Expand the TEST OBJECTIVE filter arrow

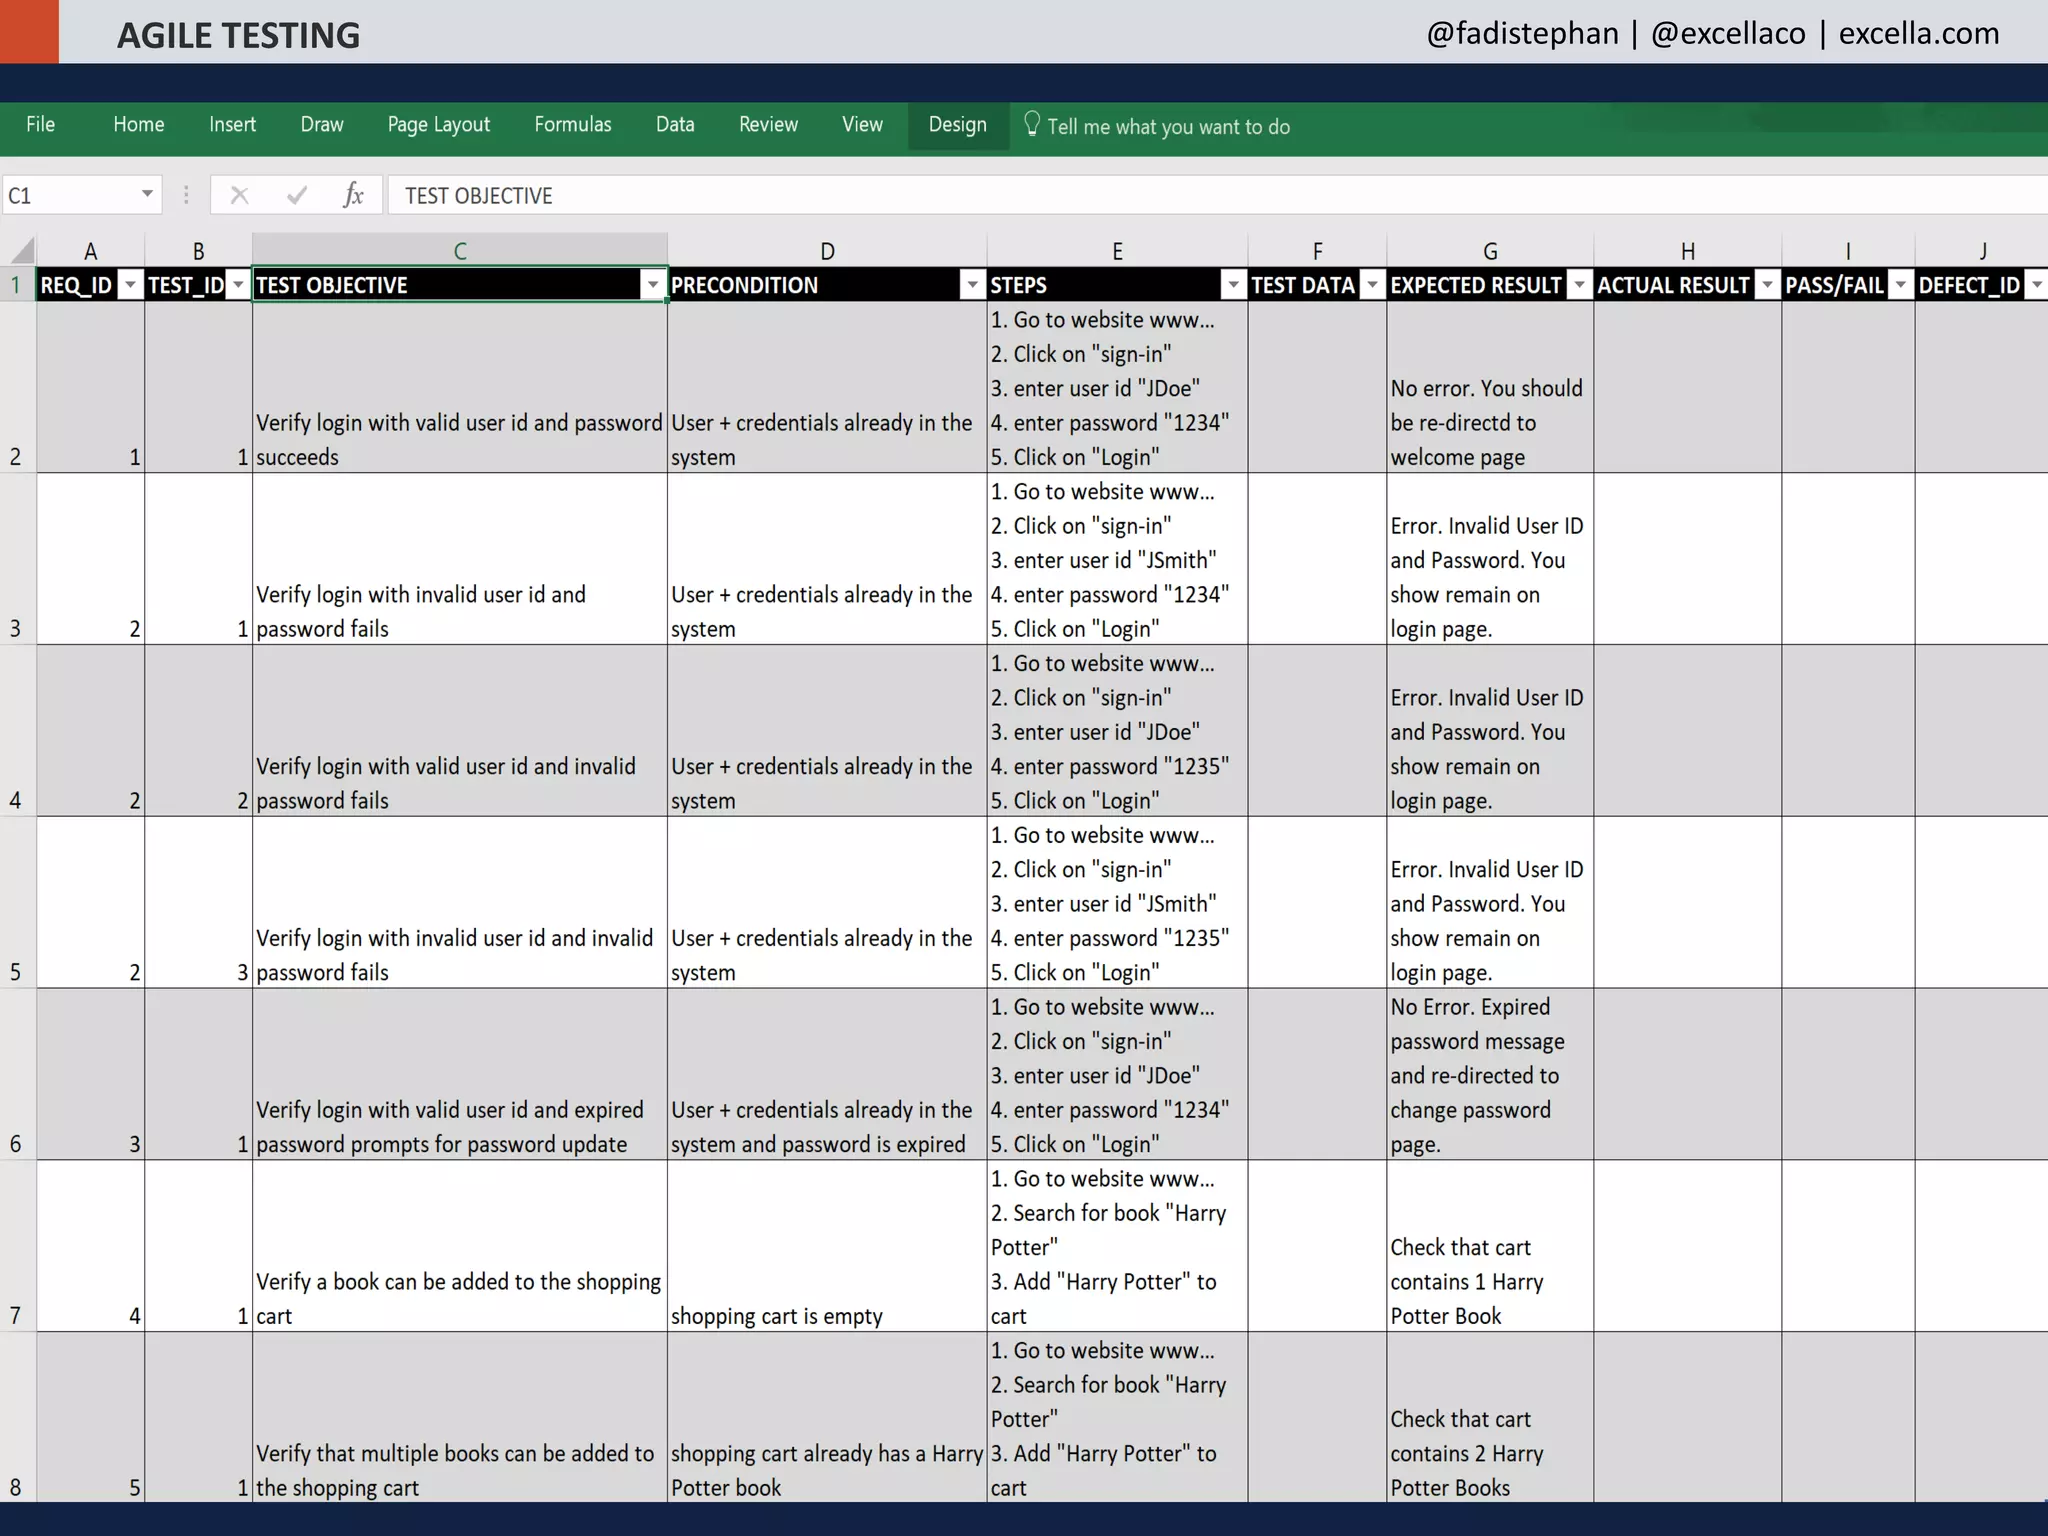pyautogui.click(x=653, y=286)
